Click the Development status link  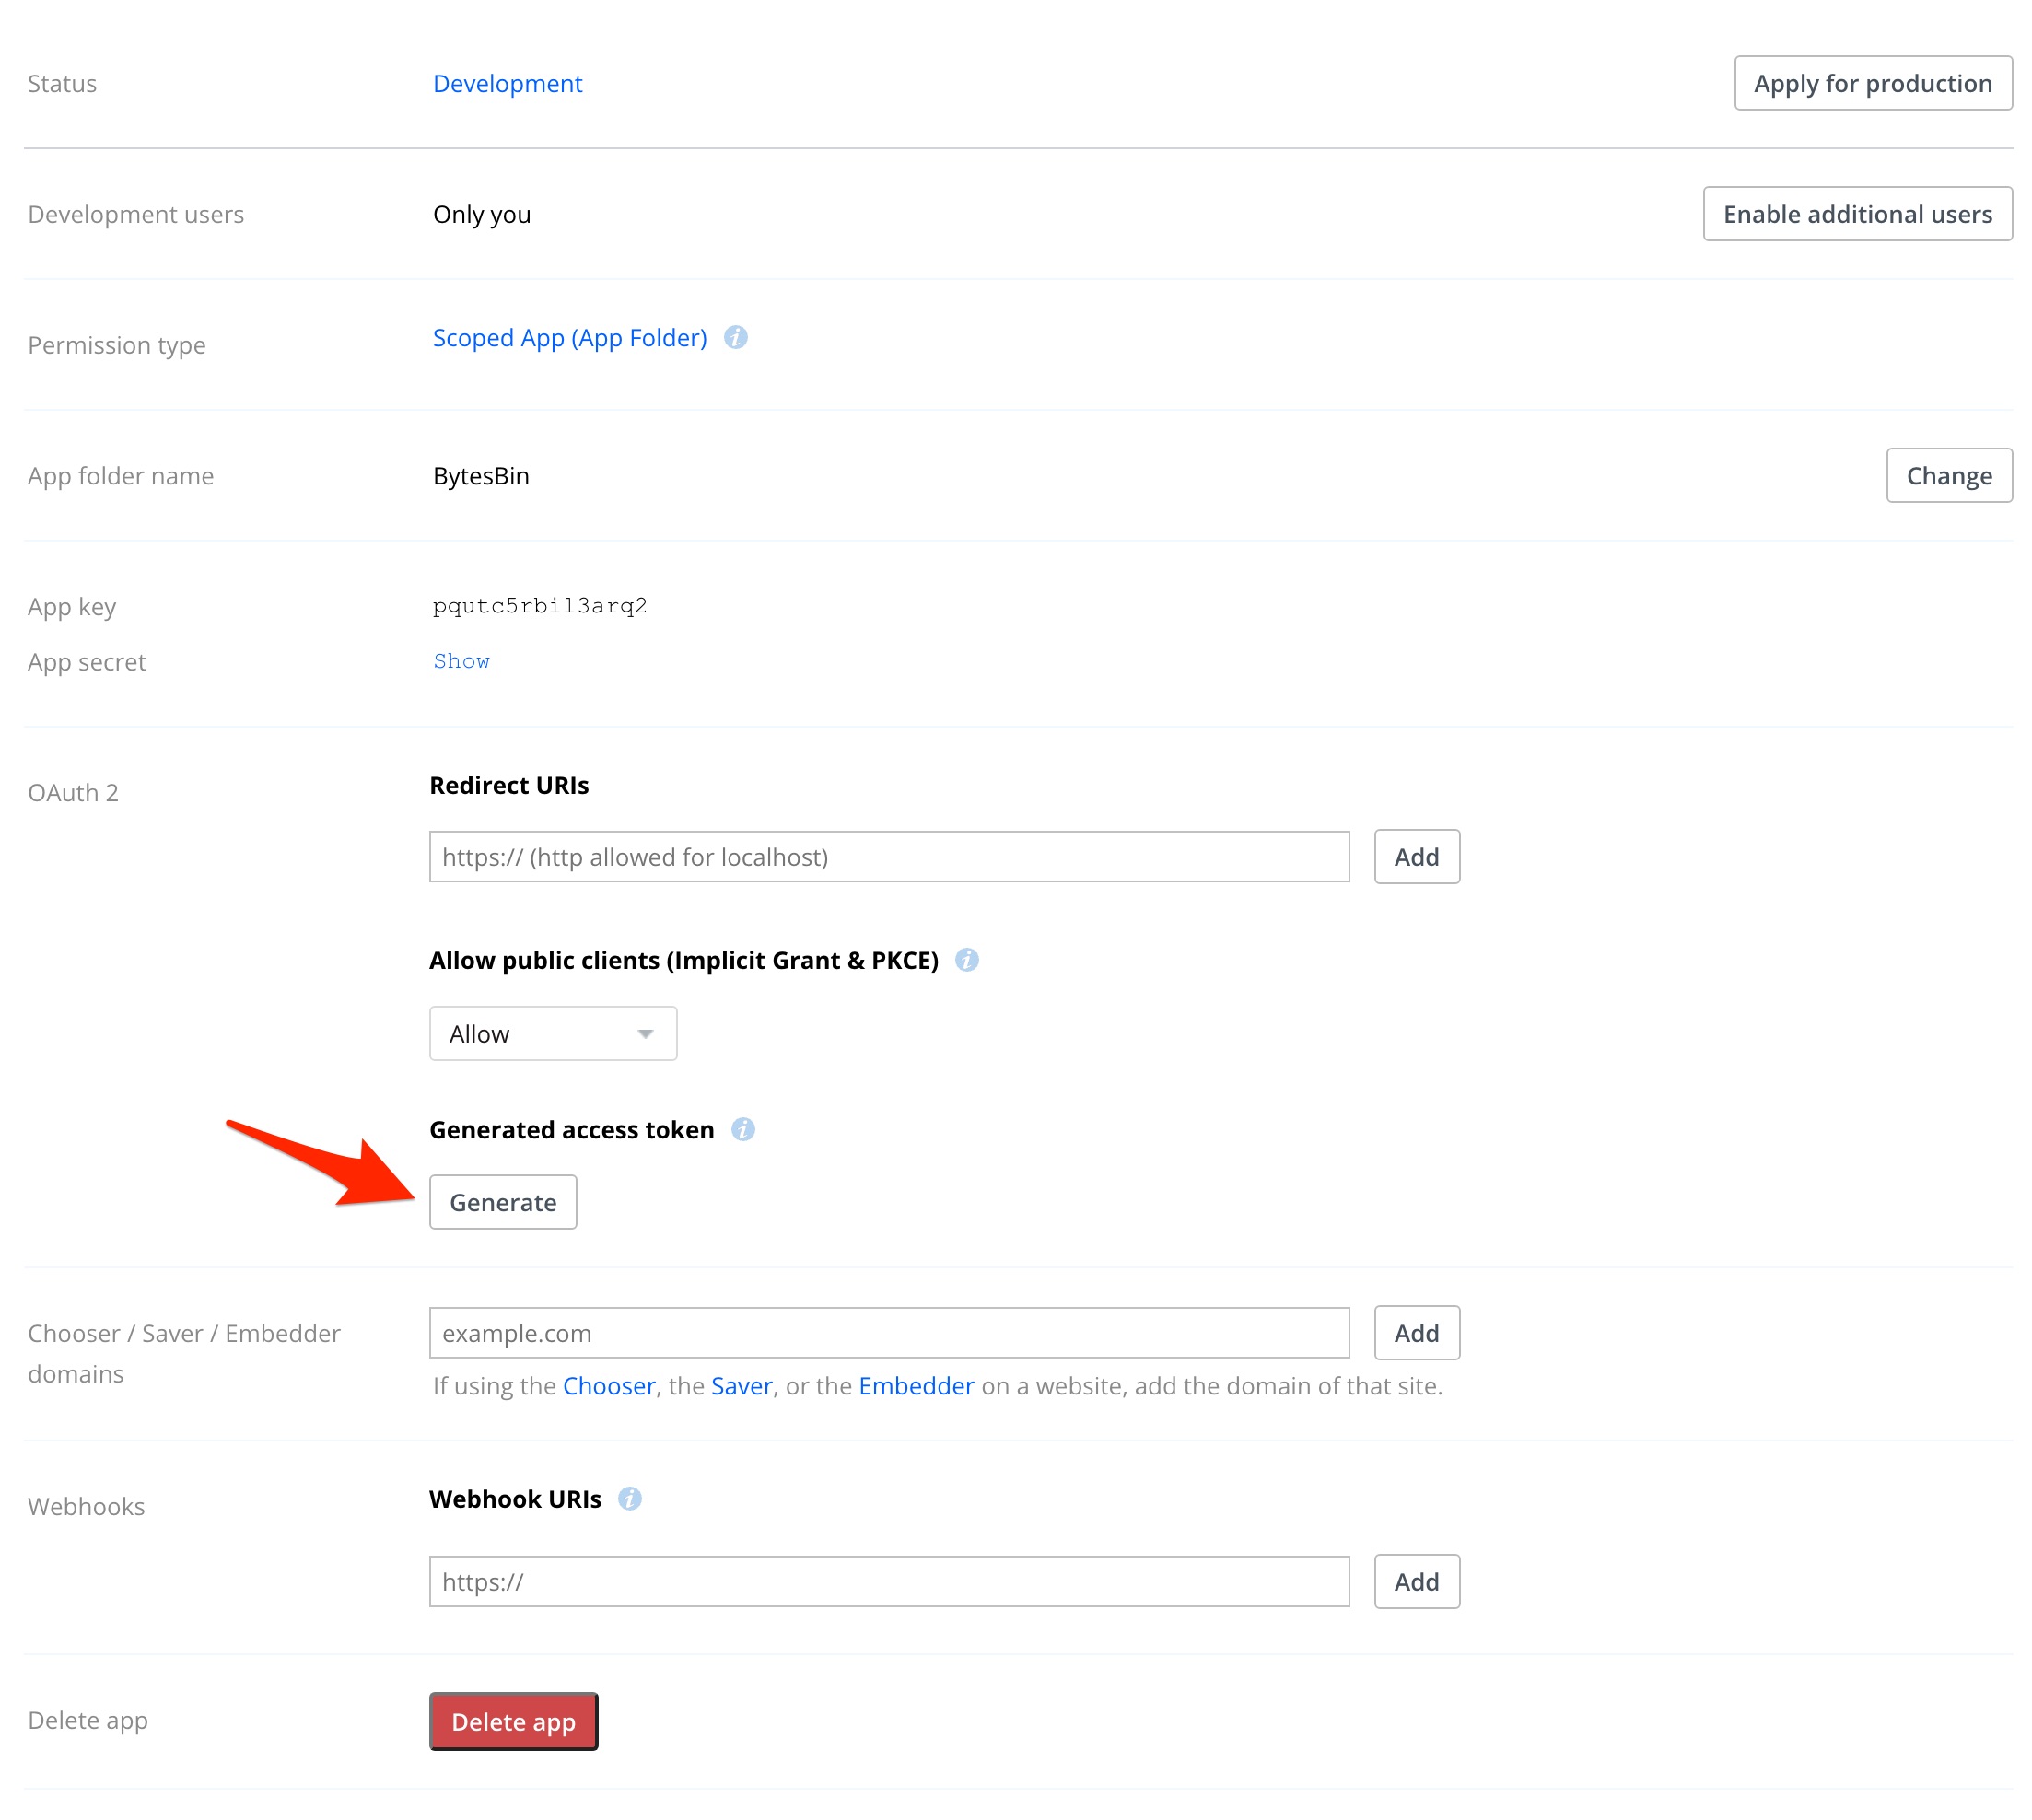508,81
